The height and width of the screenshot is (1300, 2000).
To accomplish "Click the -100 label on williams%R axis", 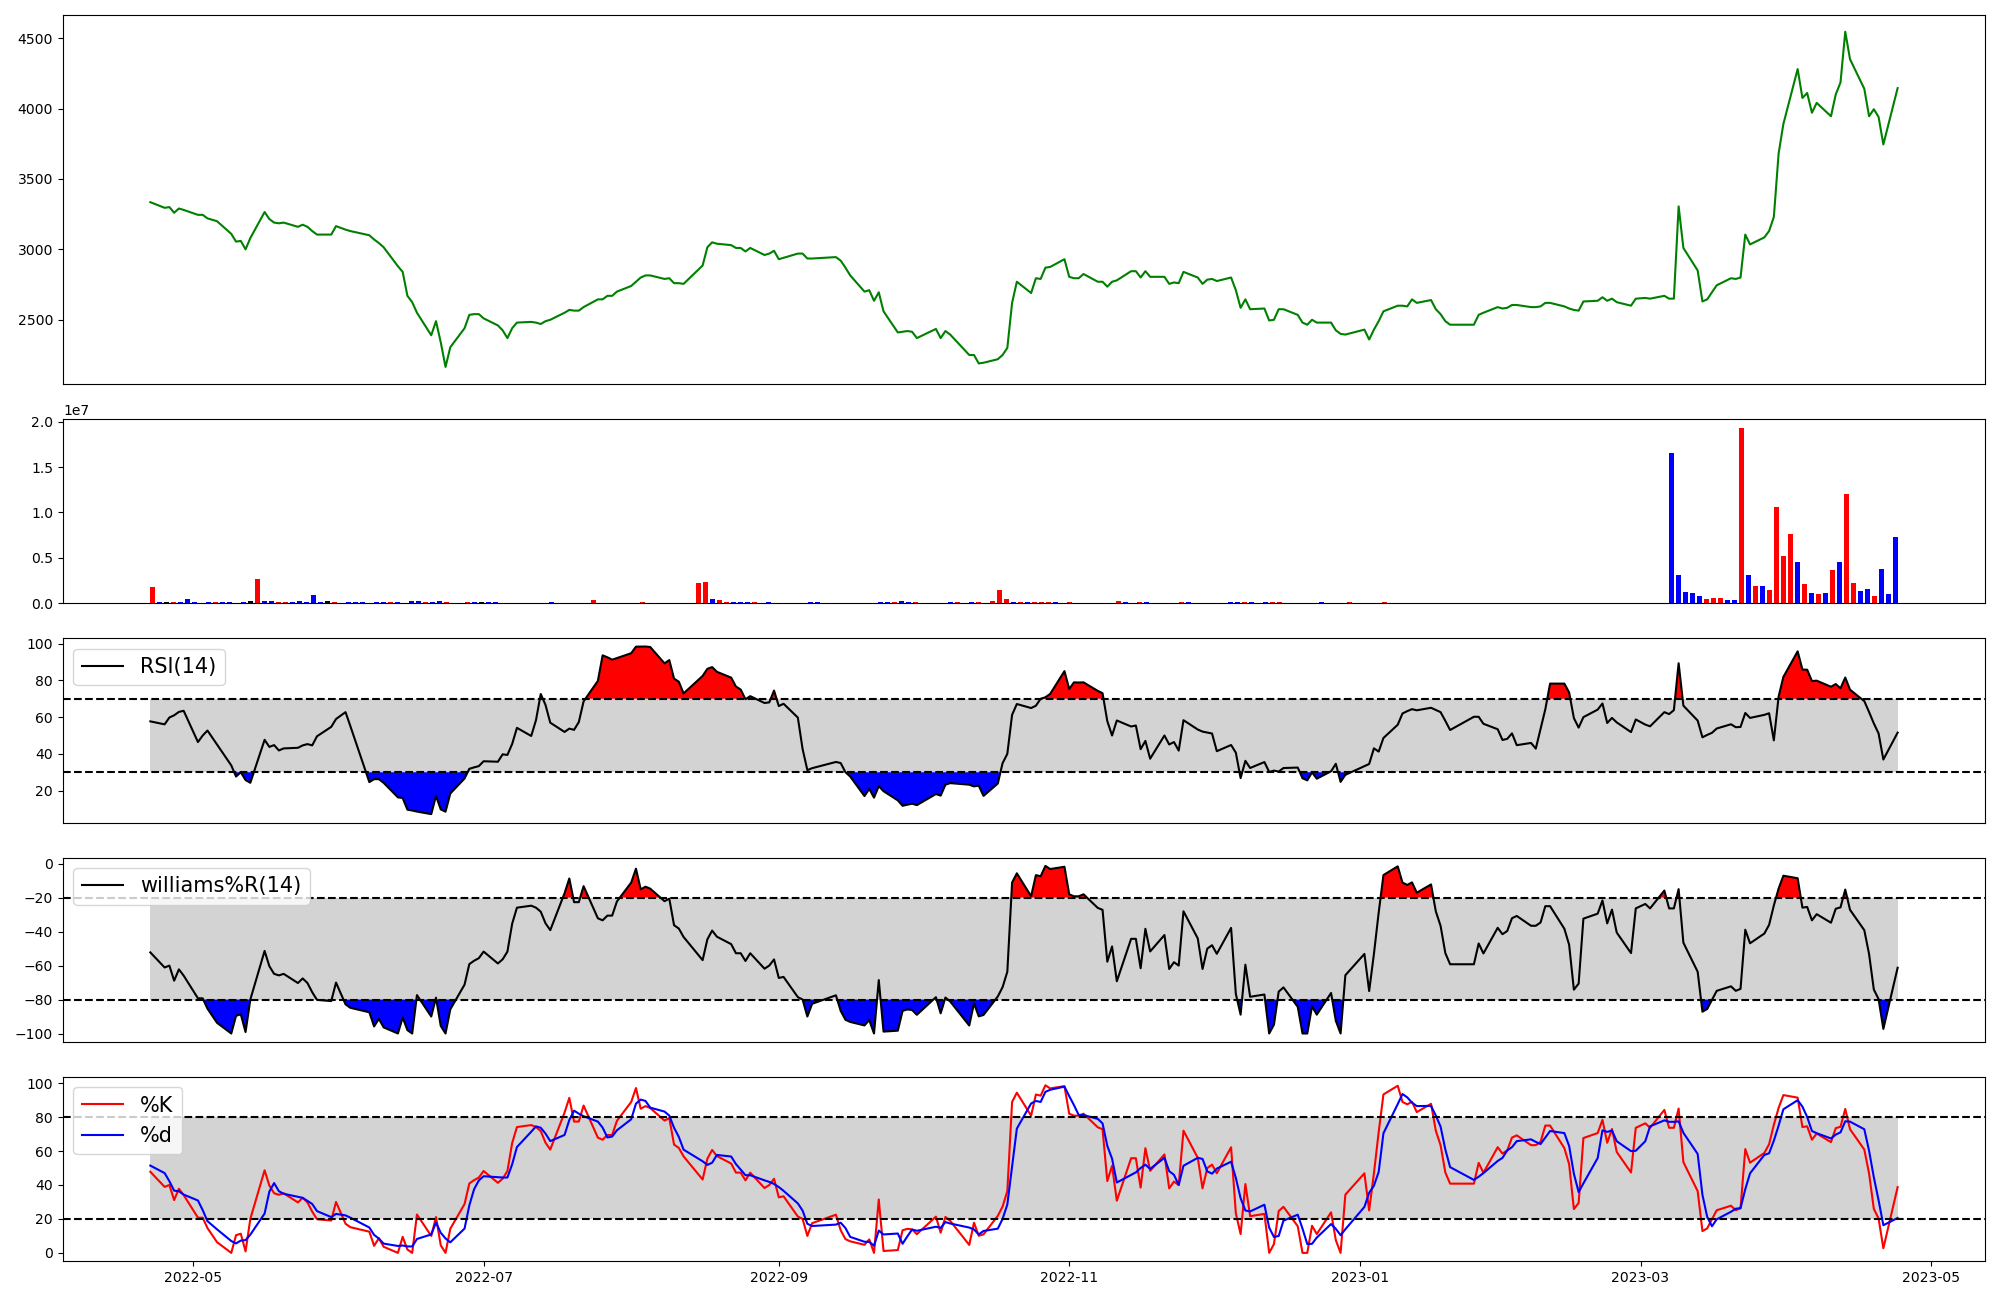I will (x=34, y=1034).
